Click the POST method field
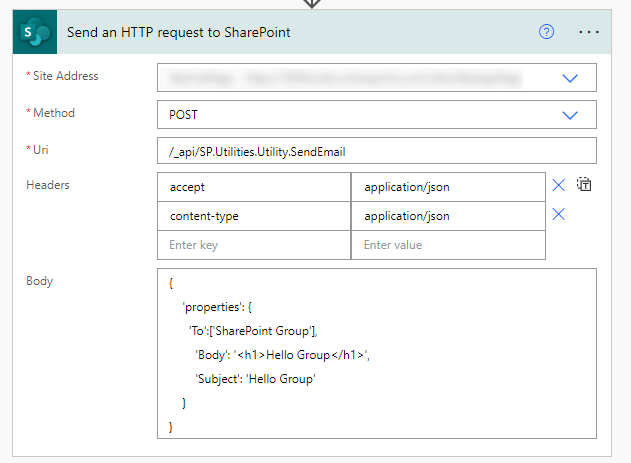This screenshot has width=631, height=463. [377, 115]
